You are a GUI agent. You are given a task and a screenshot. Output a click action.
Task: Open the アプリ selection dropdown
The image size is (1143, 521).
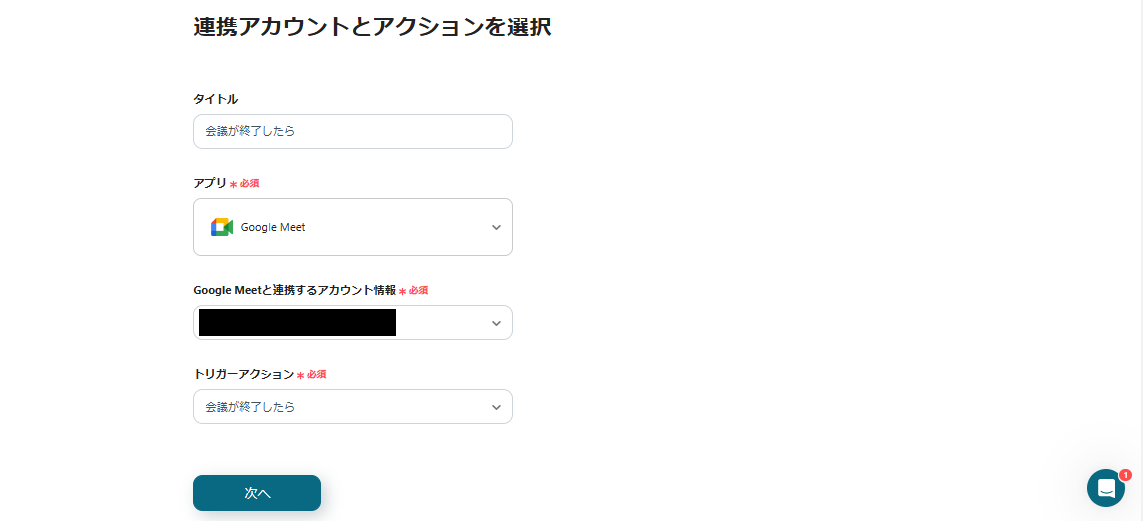(x=352, y=227)
